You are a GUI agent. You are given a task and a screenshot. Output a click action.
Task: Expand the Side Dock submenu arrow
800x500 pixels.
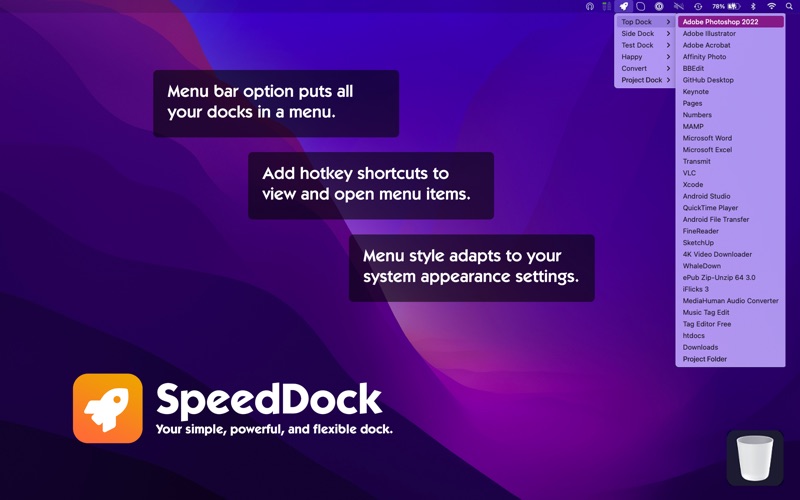(668, 34)
